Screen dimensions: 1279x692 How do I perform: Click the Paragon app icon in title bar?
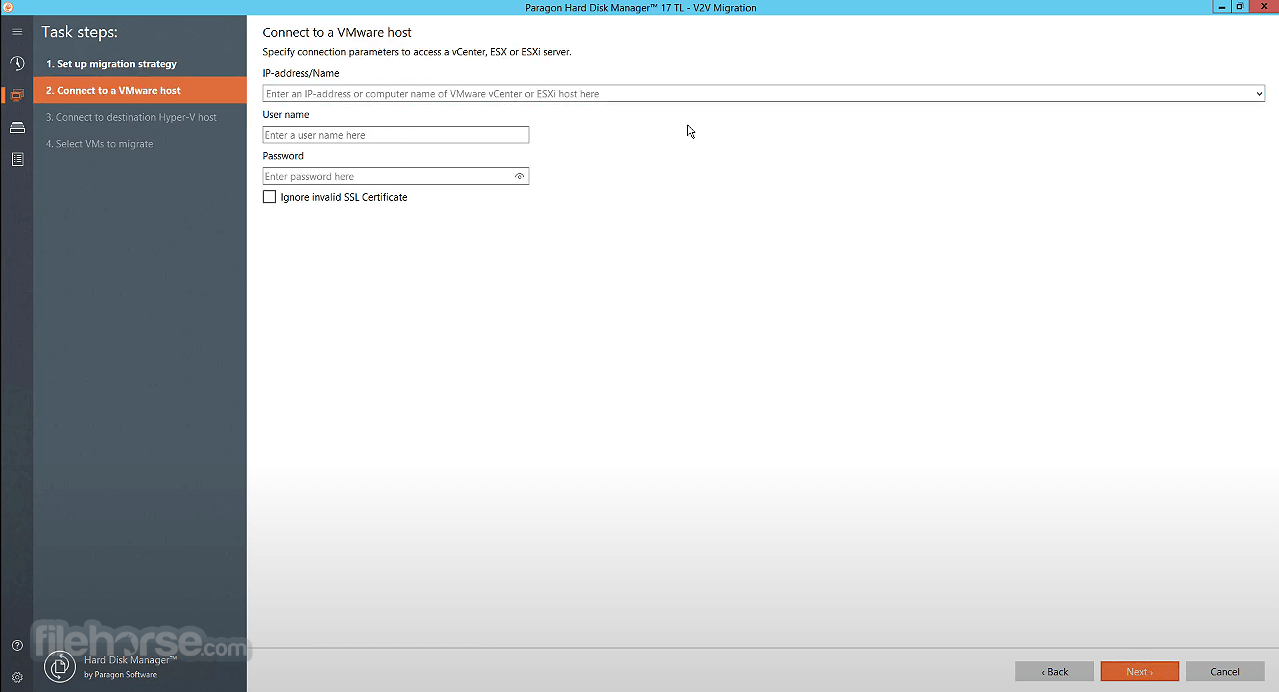(8, 7)
